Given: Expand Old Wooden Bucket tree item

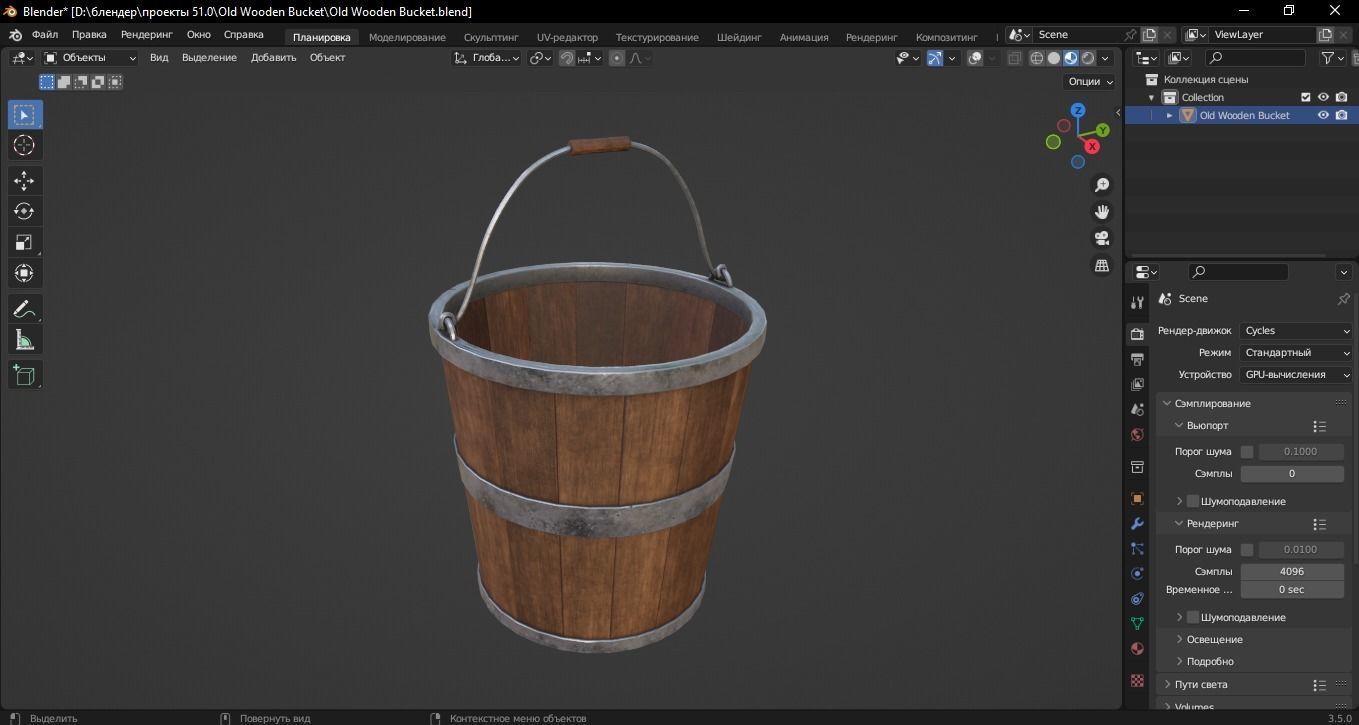Looking at the screenshot, I should [x=1170, y=115].
